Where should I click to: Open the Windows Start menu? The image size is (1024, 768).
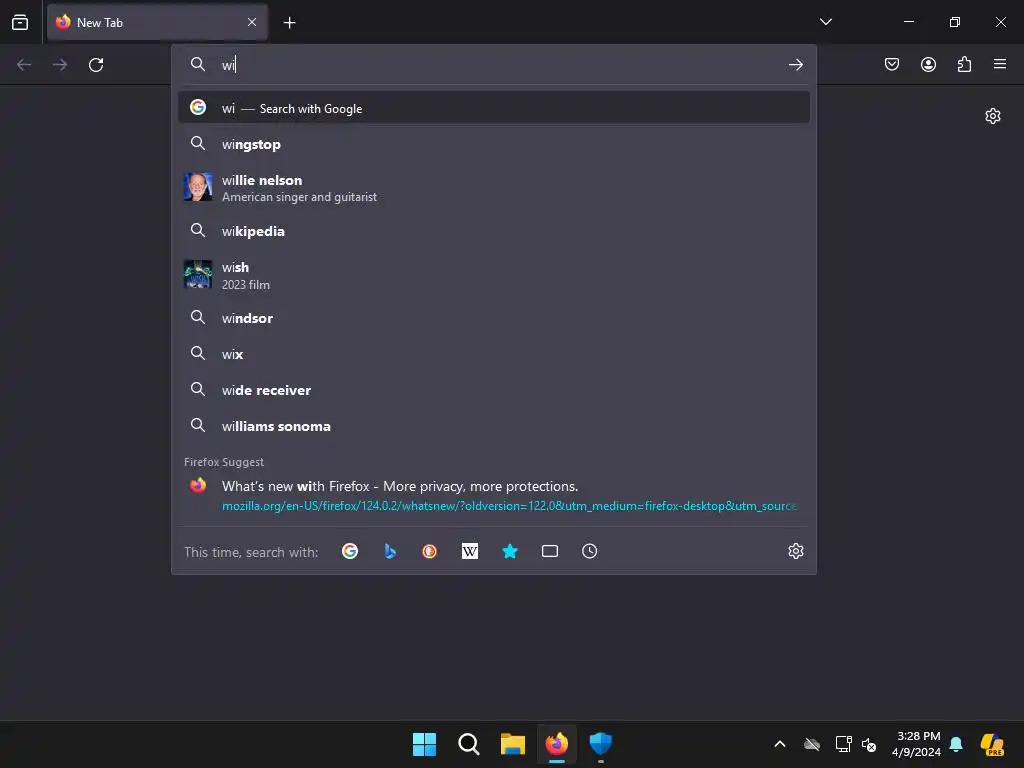pyautogui.click(x=424, y=744)
